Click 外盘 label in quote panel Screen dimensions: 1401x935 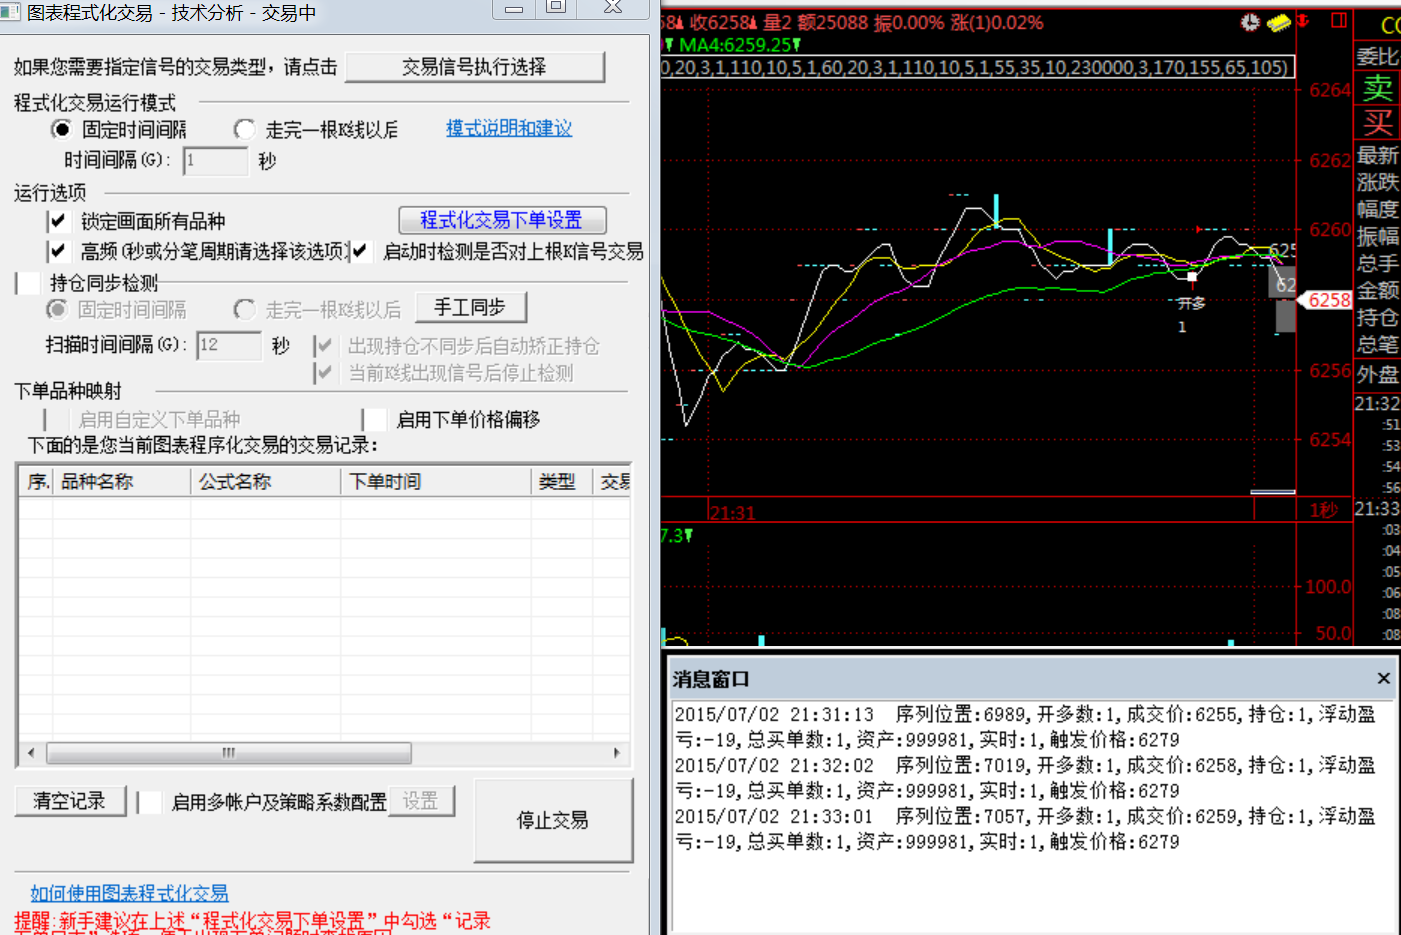(x=1378, y=374)
